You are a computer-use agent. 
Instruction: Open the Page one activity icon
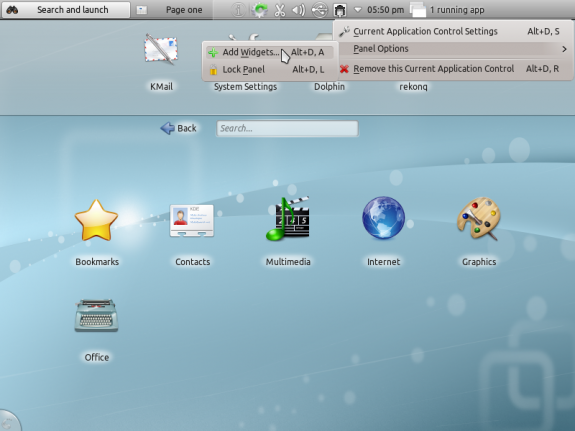(142, 10)
